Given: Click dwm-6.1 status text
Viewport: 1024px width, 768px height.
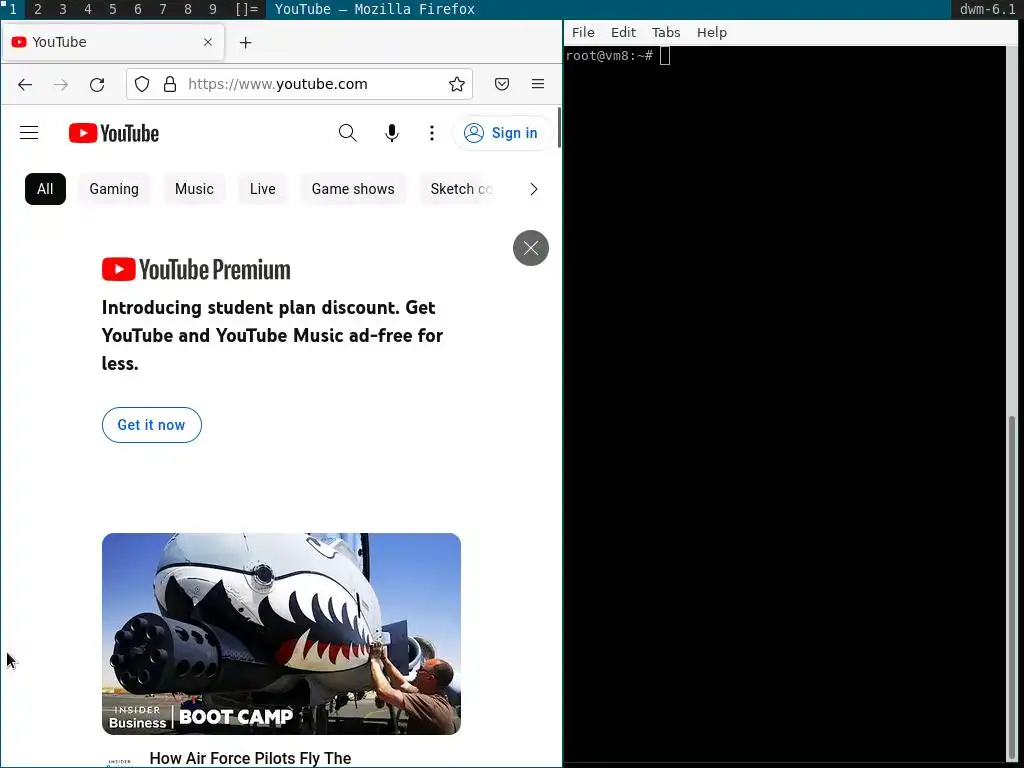Looking at the screenshot, I should 987,9.
